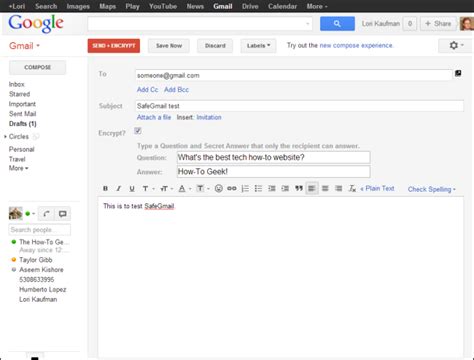Pop out the compose window

(458, 73)
